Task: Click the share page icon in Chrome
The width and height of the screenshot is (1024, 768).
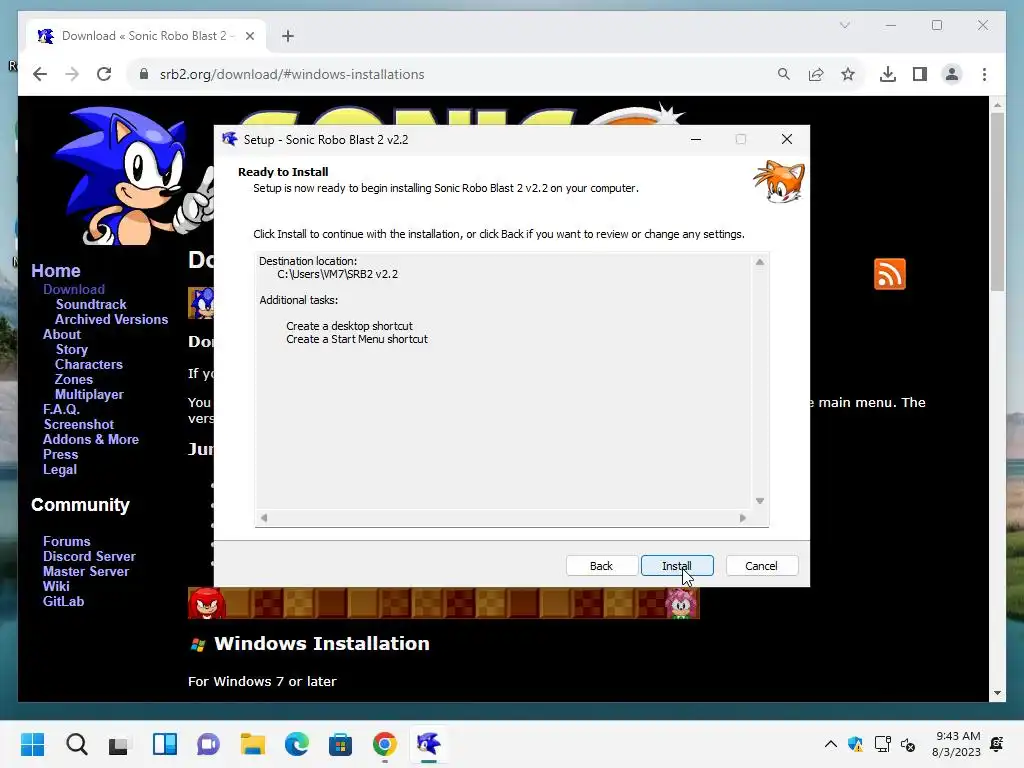Action: pyautogui.click(x=816, y=74)
